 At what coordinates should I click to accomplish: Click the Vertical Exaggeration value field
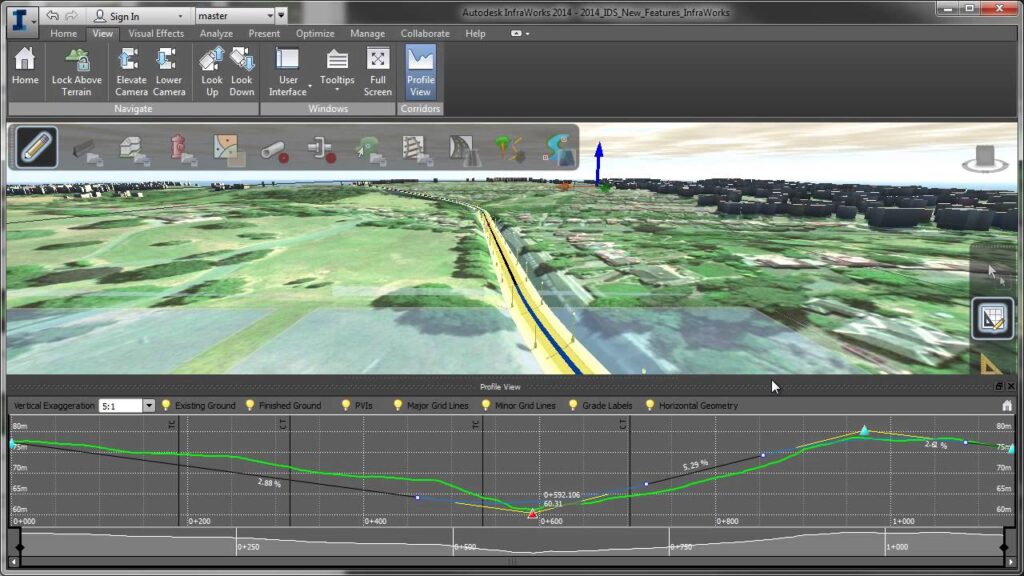pyautogui.click(x=121, y=406)
